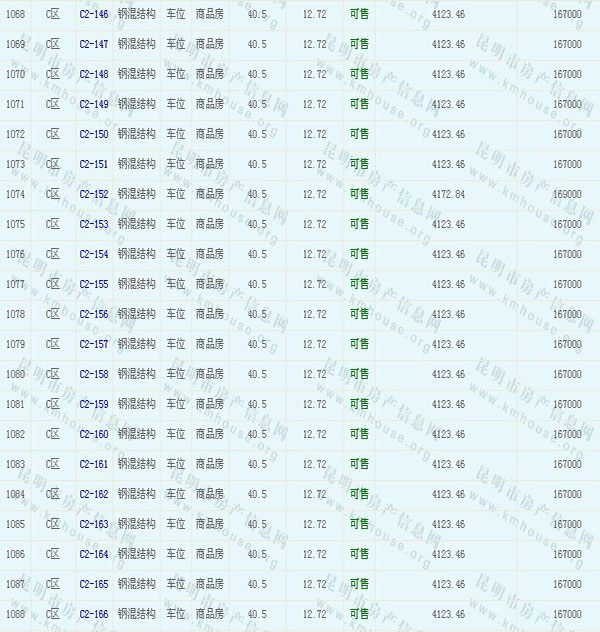
Task: Click the 4172.84 unit price cell
Action: (x=448, y=194)
